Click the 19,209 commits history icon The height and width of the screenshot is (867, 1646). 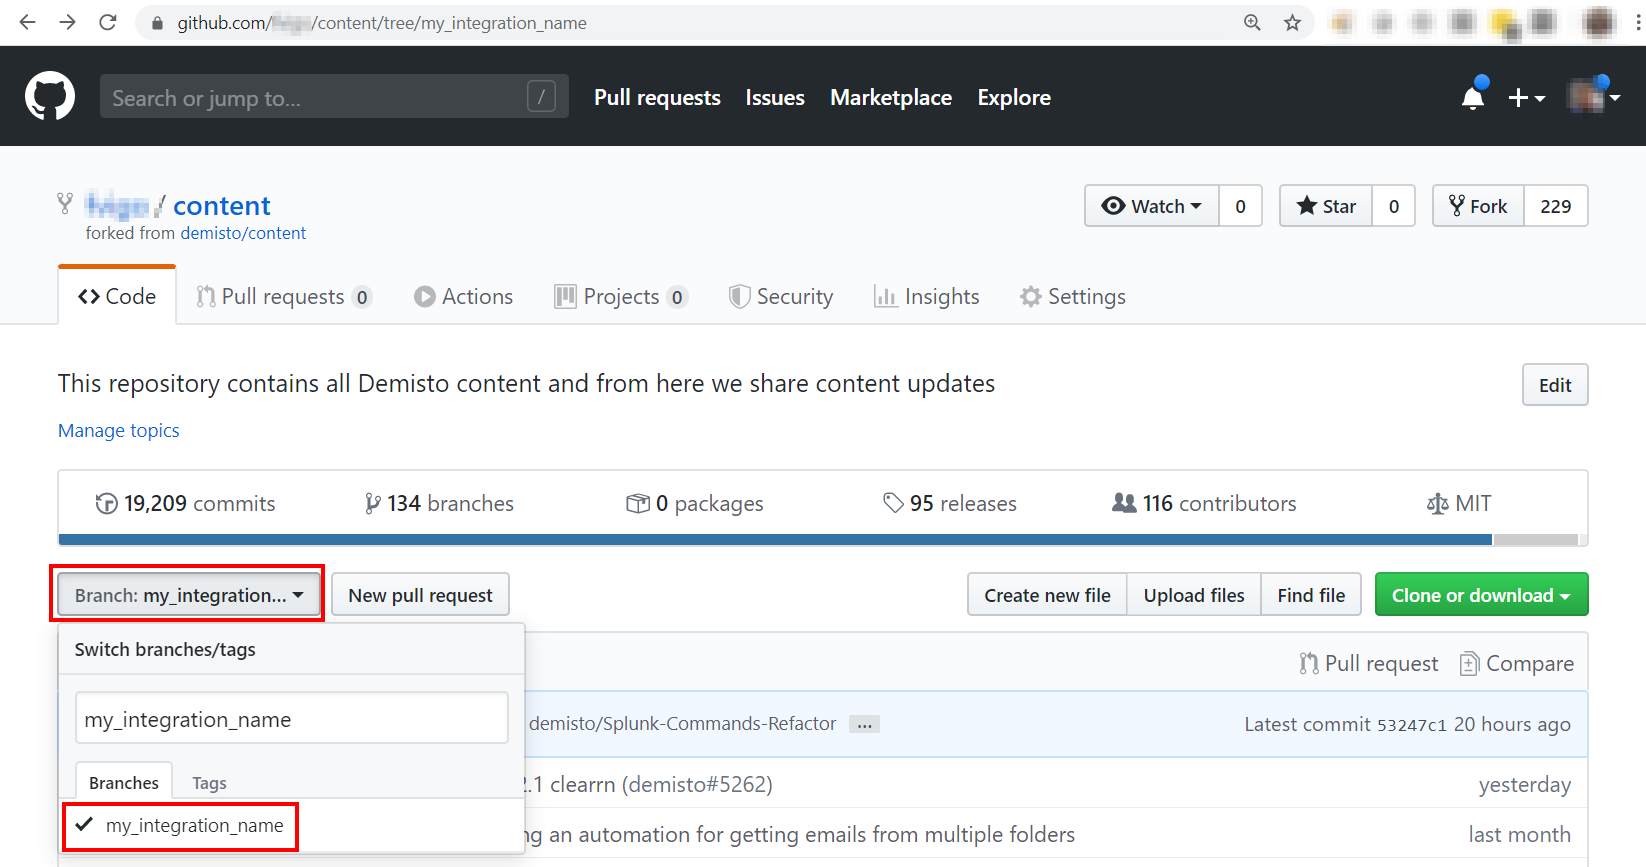106,503
